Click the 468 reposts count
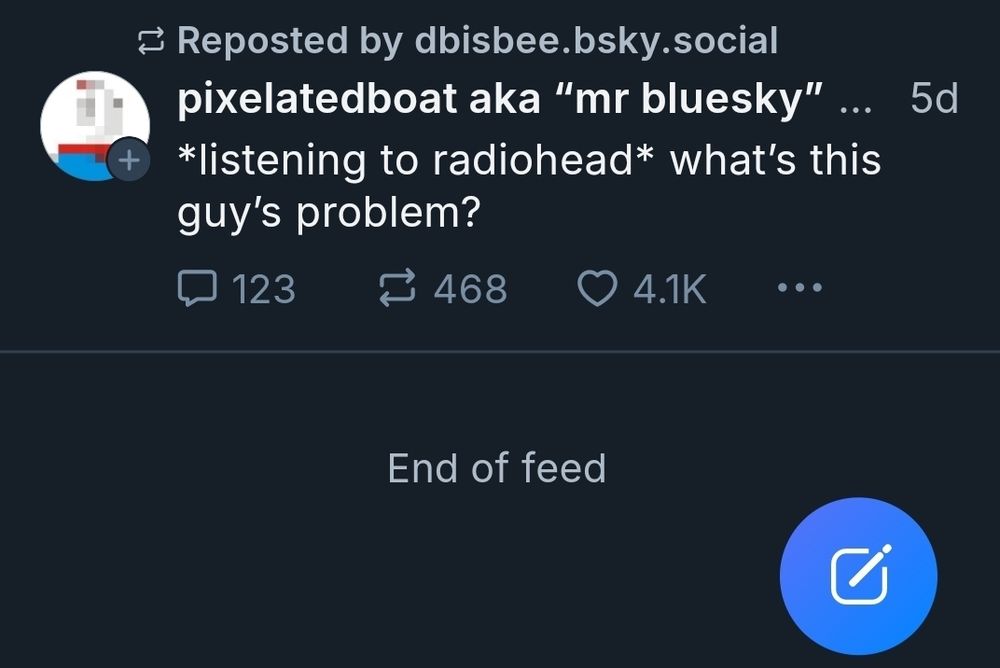This screenshot has width=1000, height=668. click(470, 289)
